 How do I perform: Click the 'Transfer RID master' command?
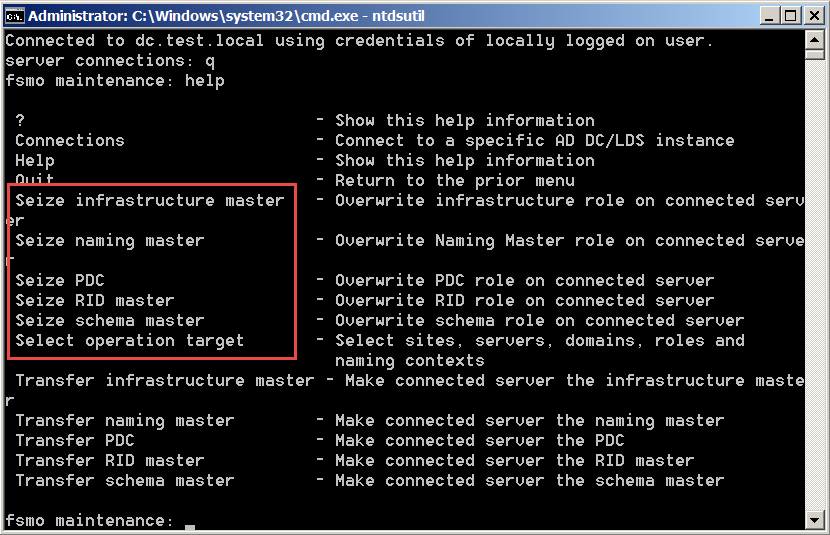point(110,461)
